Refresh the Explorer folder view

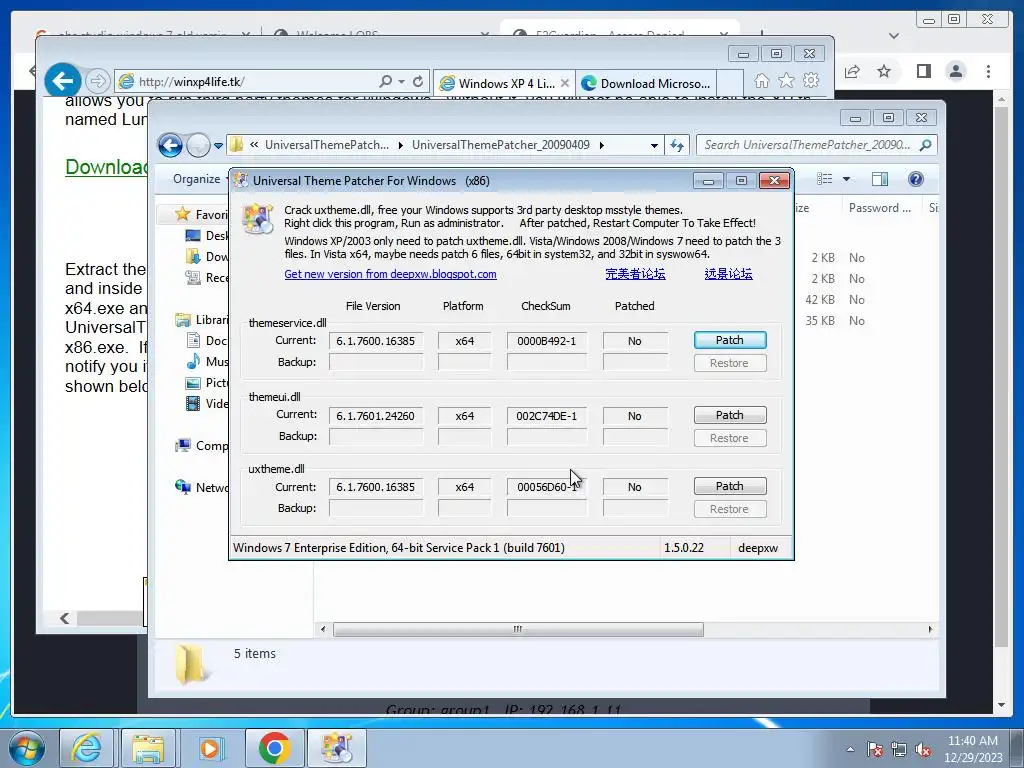click(677, 146)
